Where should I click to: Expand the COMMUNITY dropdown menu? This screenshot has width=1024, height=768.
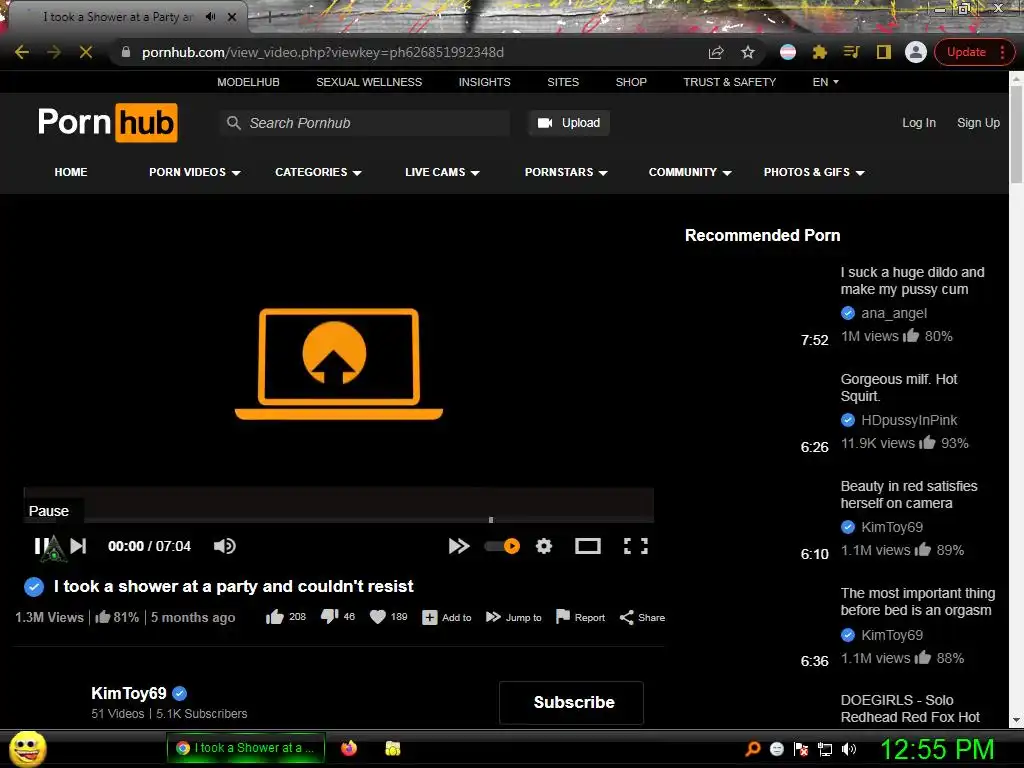pos(690,172)
